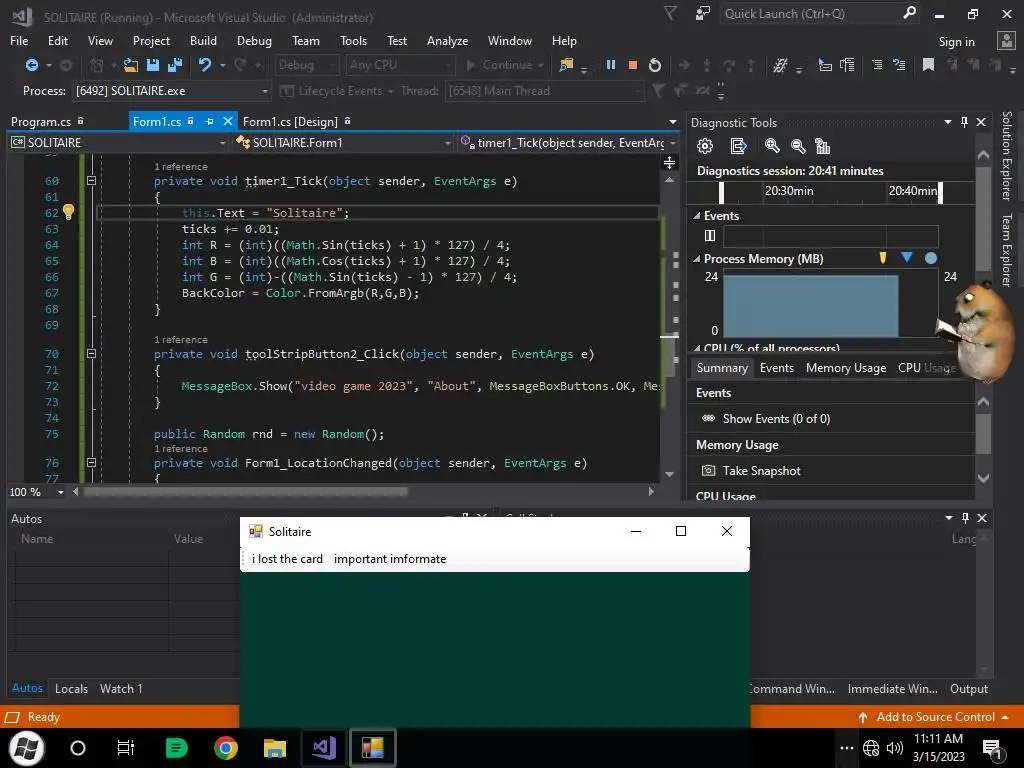Click the lightbulb quick actions icon

(69, 211)
